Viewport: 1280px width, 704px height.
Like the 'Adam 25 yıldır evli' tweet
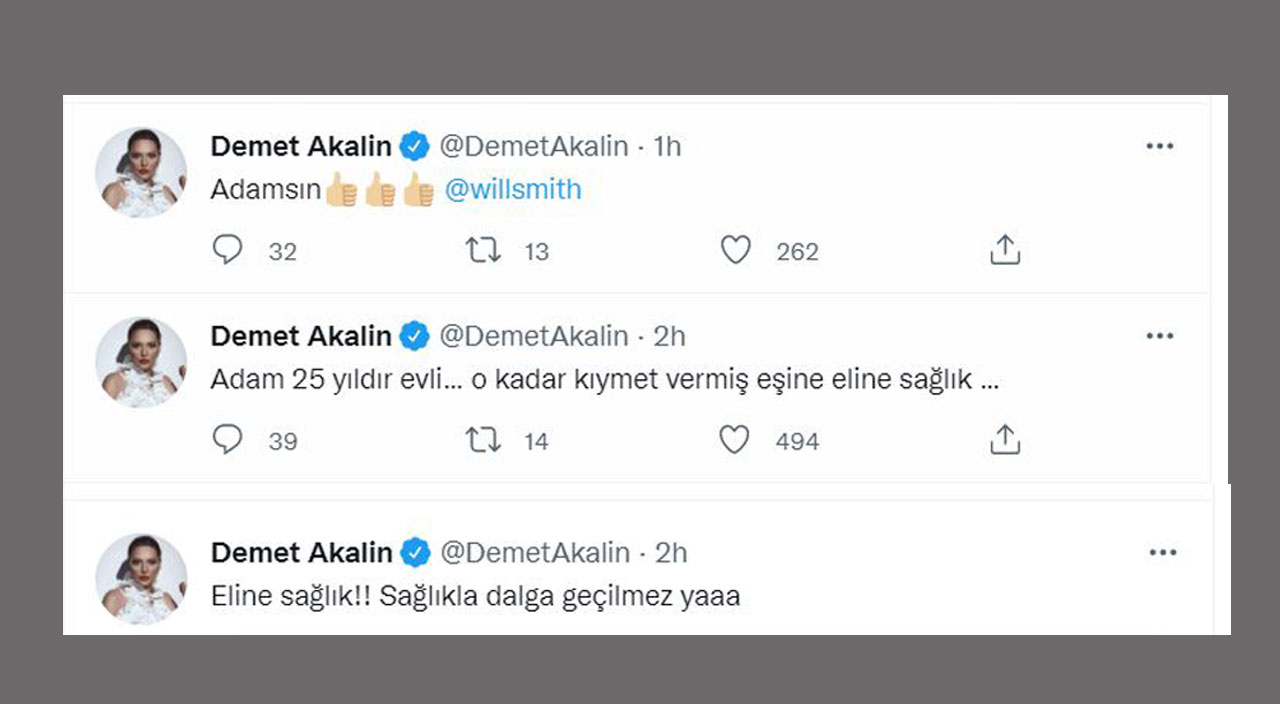click(x=736, y=440)
